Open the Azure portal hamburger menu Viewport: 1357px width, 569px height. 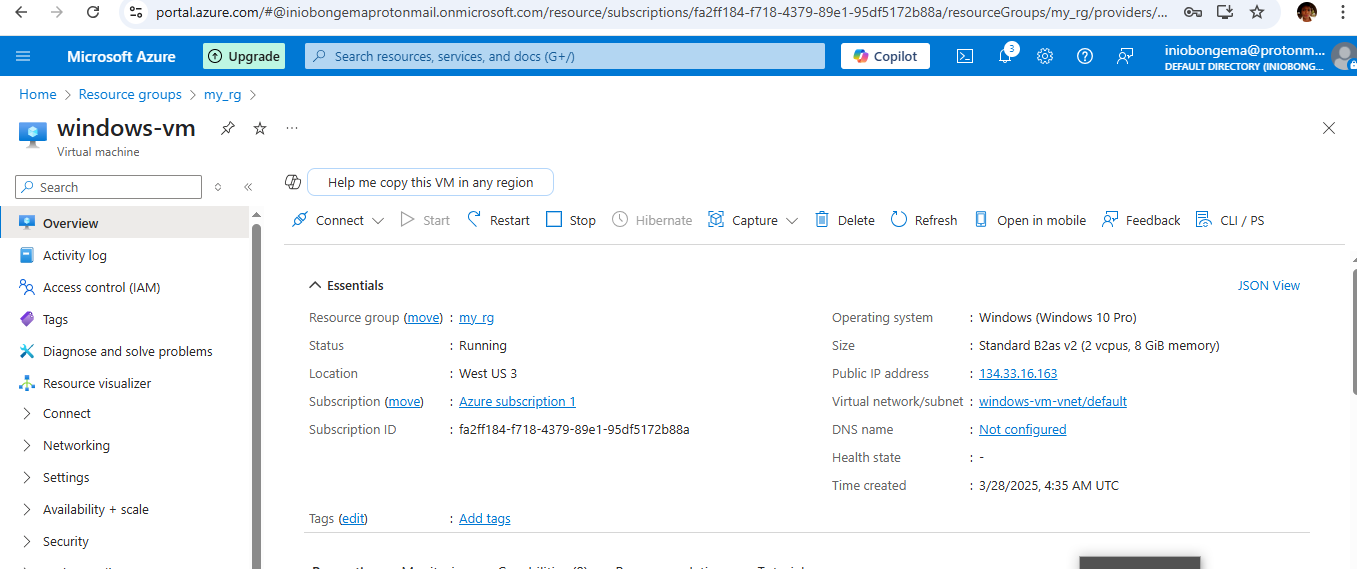(x=24, y=56)
